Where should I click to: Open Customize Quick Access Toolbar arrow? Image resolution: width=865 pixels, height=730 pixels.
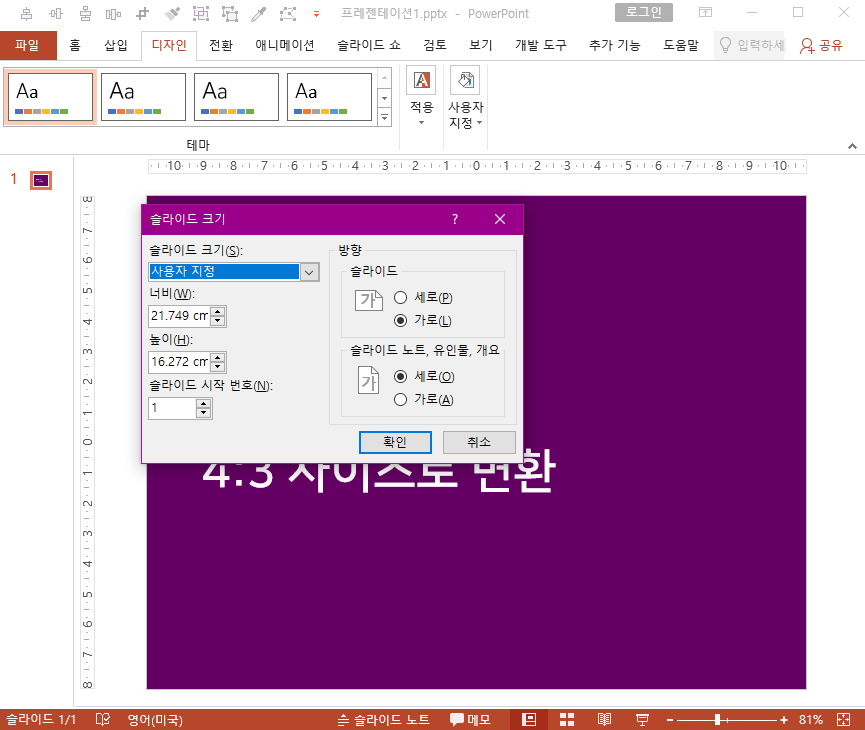click(x=316, y=14)
